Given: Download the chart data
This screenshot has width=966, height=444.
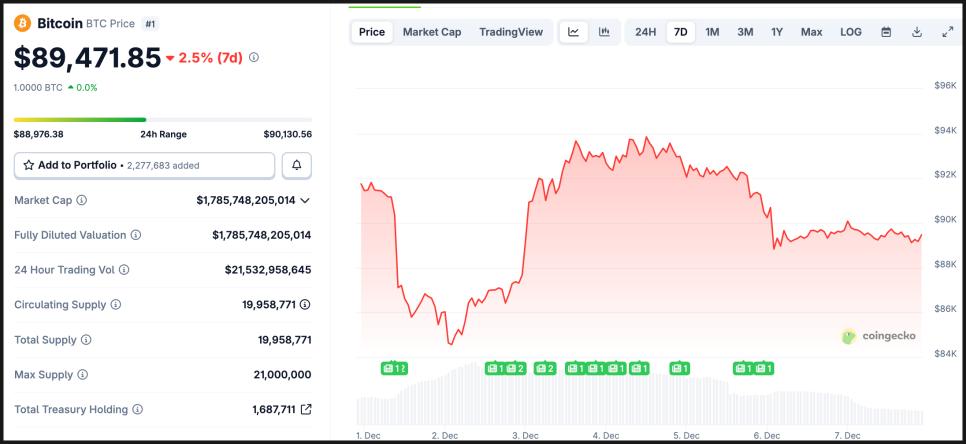Looking at the screenshot, I should (917, 32).
